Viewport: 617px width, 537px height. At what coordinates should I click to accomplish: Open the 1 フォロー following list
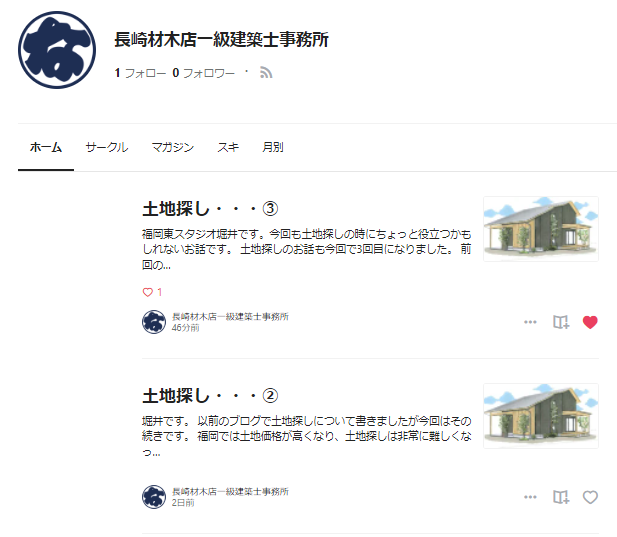140,73
